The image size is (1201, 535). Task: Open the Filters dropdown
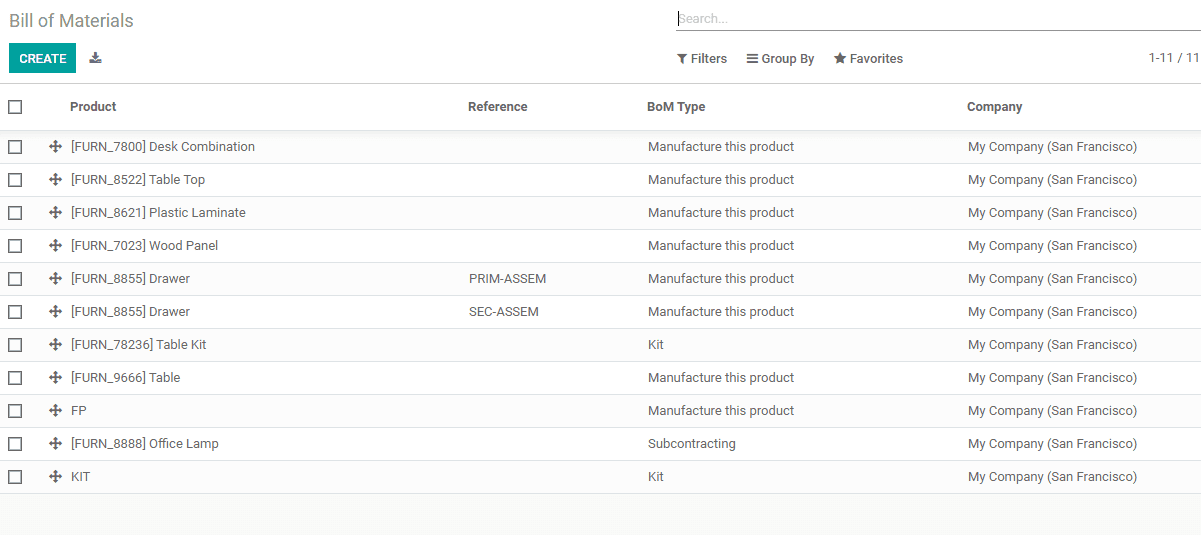coord(702,59)
